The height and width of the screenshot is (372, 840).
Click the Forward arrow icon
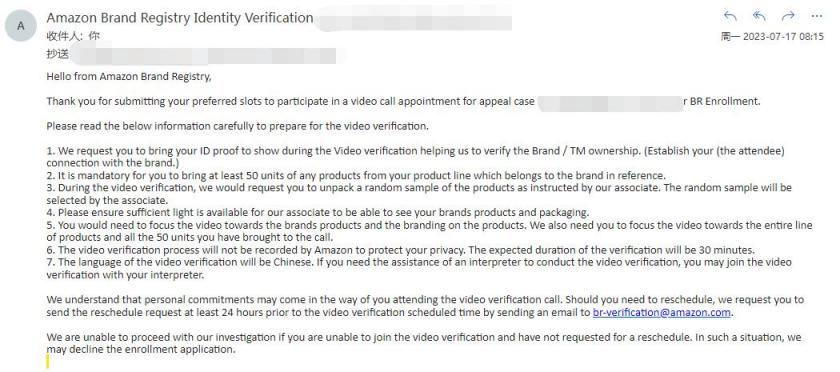click(788, 16)
